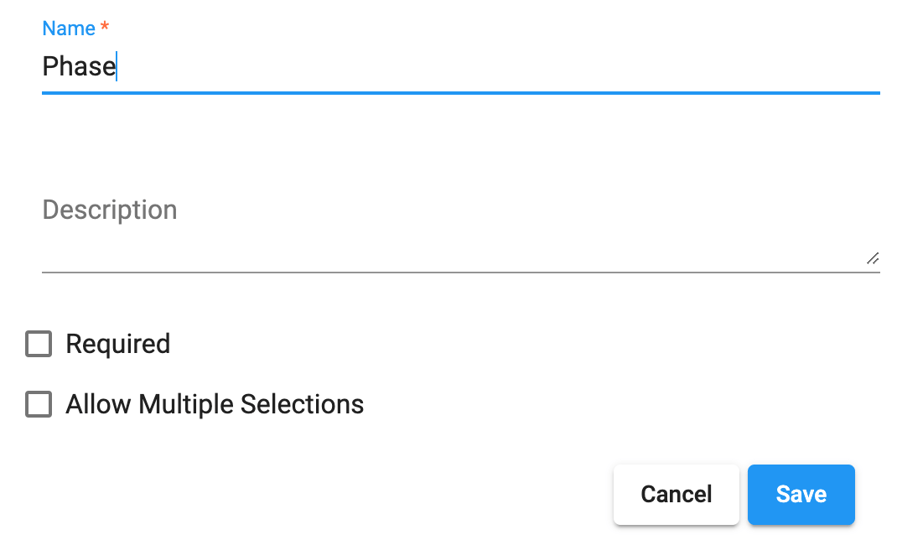Click the blue underline below Name field

[x=460, y=92]
